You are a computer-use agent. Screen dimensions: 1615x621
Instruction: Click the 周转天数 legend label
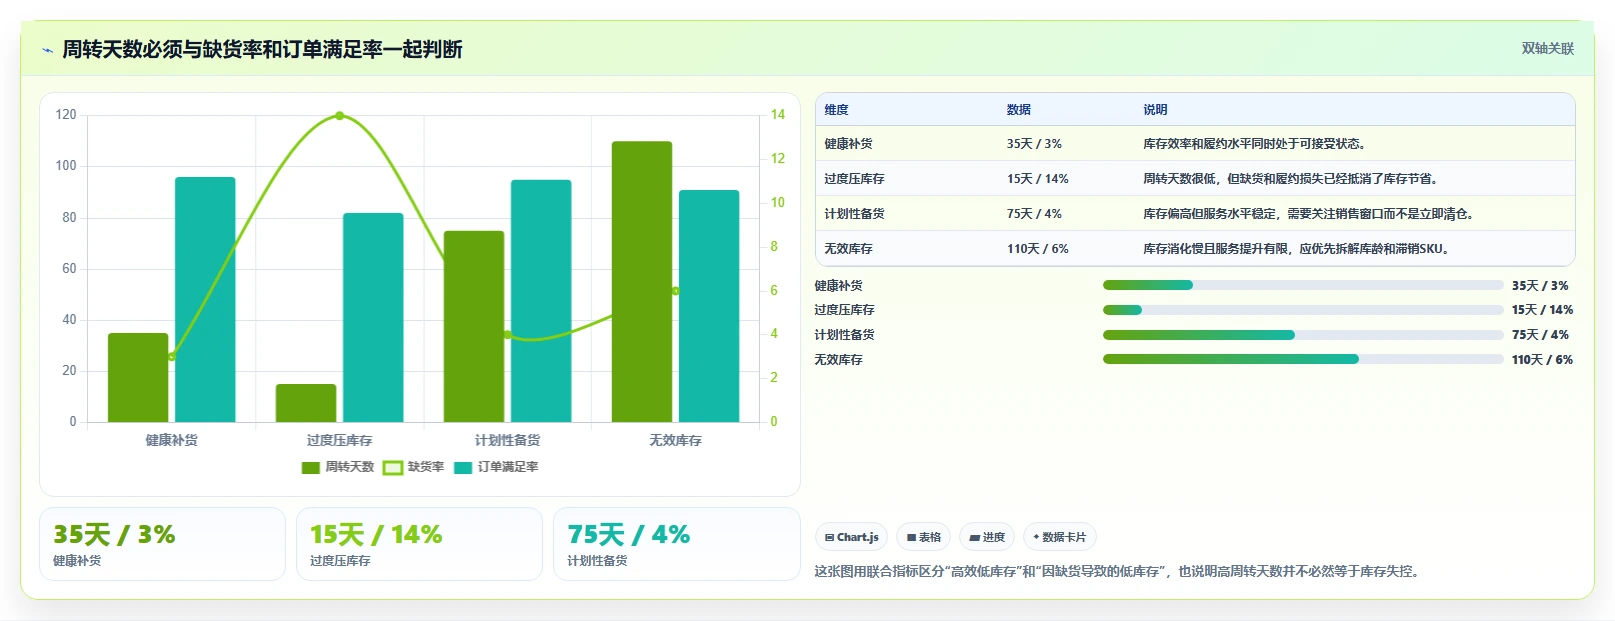(x=349, y=467)
